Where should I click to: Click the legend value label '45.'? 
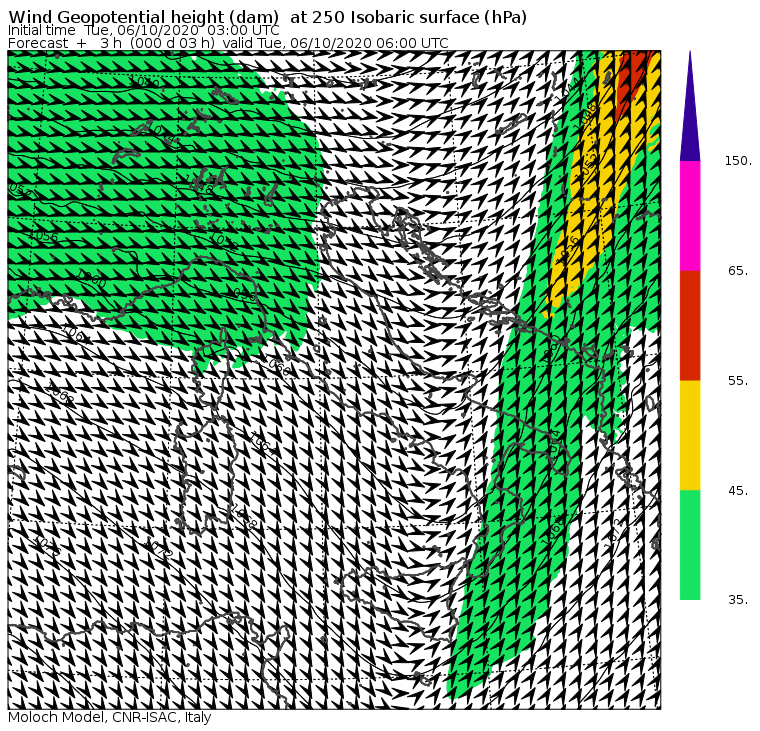pos(739,491)
